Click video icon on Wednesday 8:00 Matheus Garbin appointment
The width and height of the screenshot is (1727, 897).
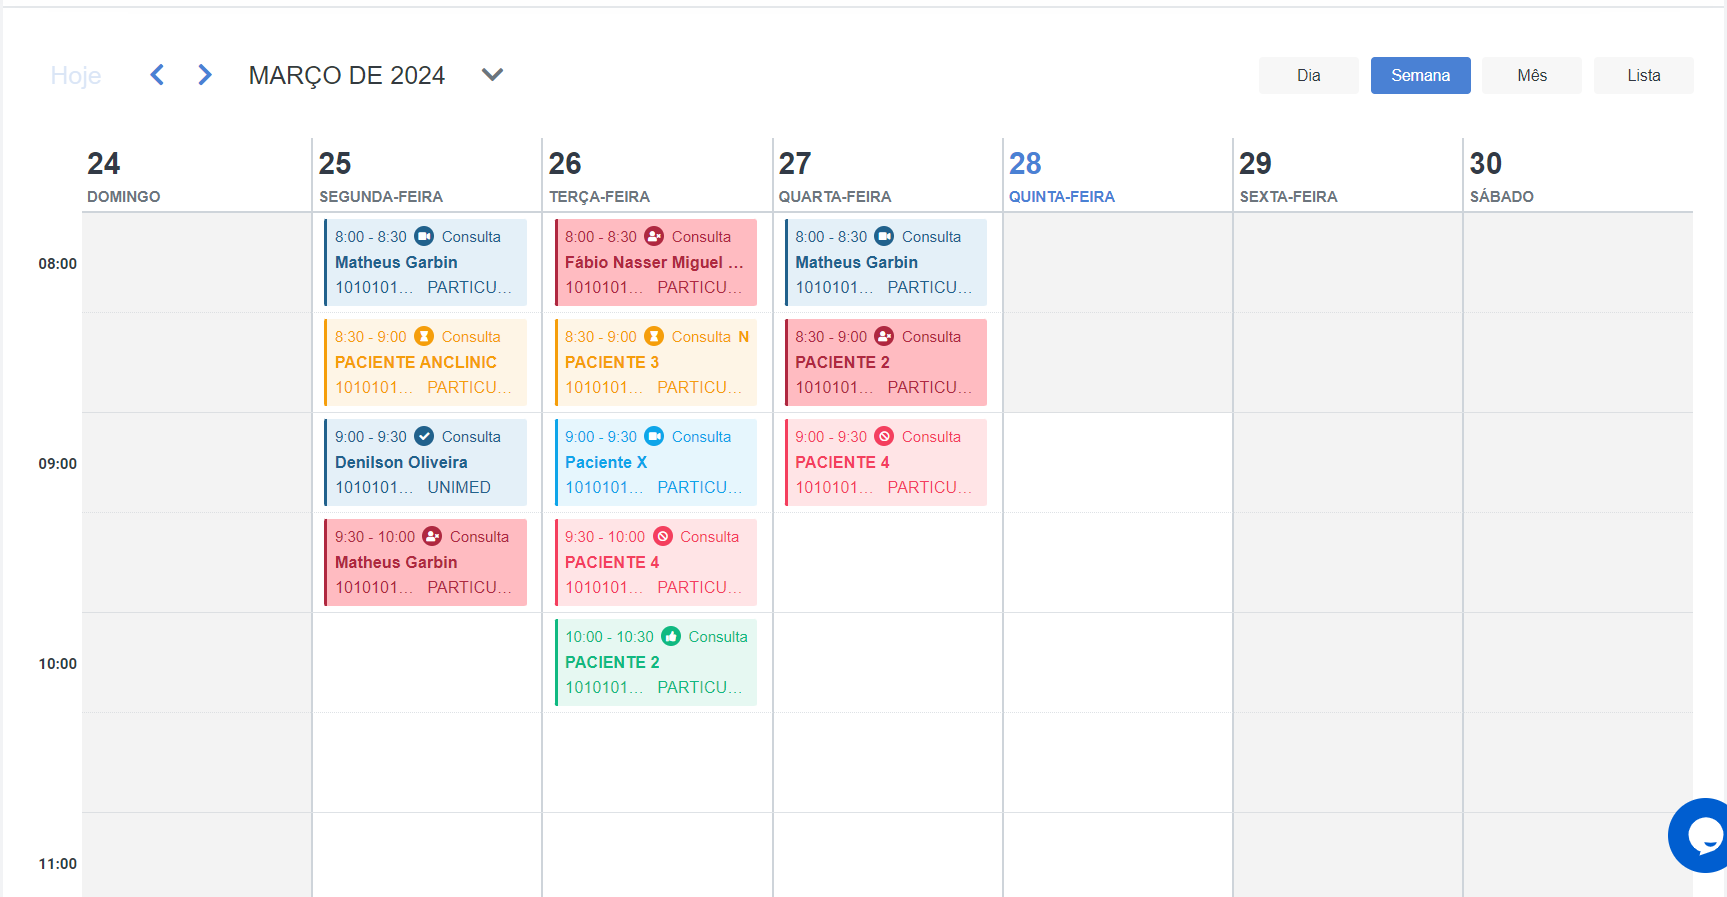point(884,236)
